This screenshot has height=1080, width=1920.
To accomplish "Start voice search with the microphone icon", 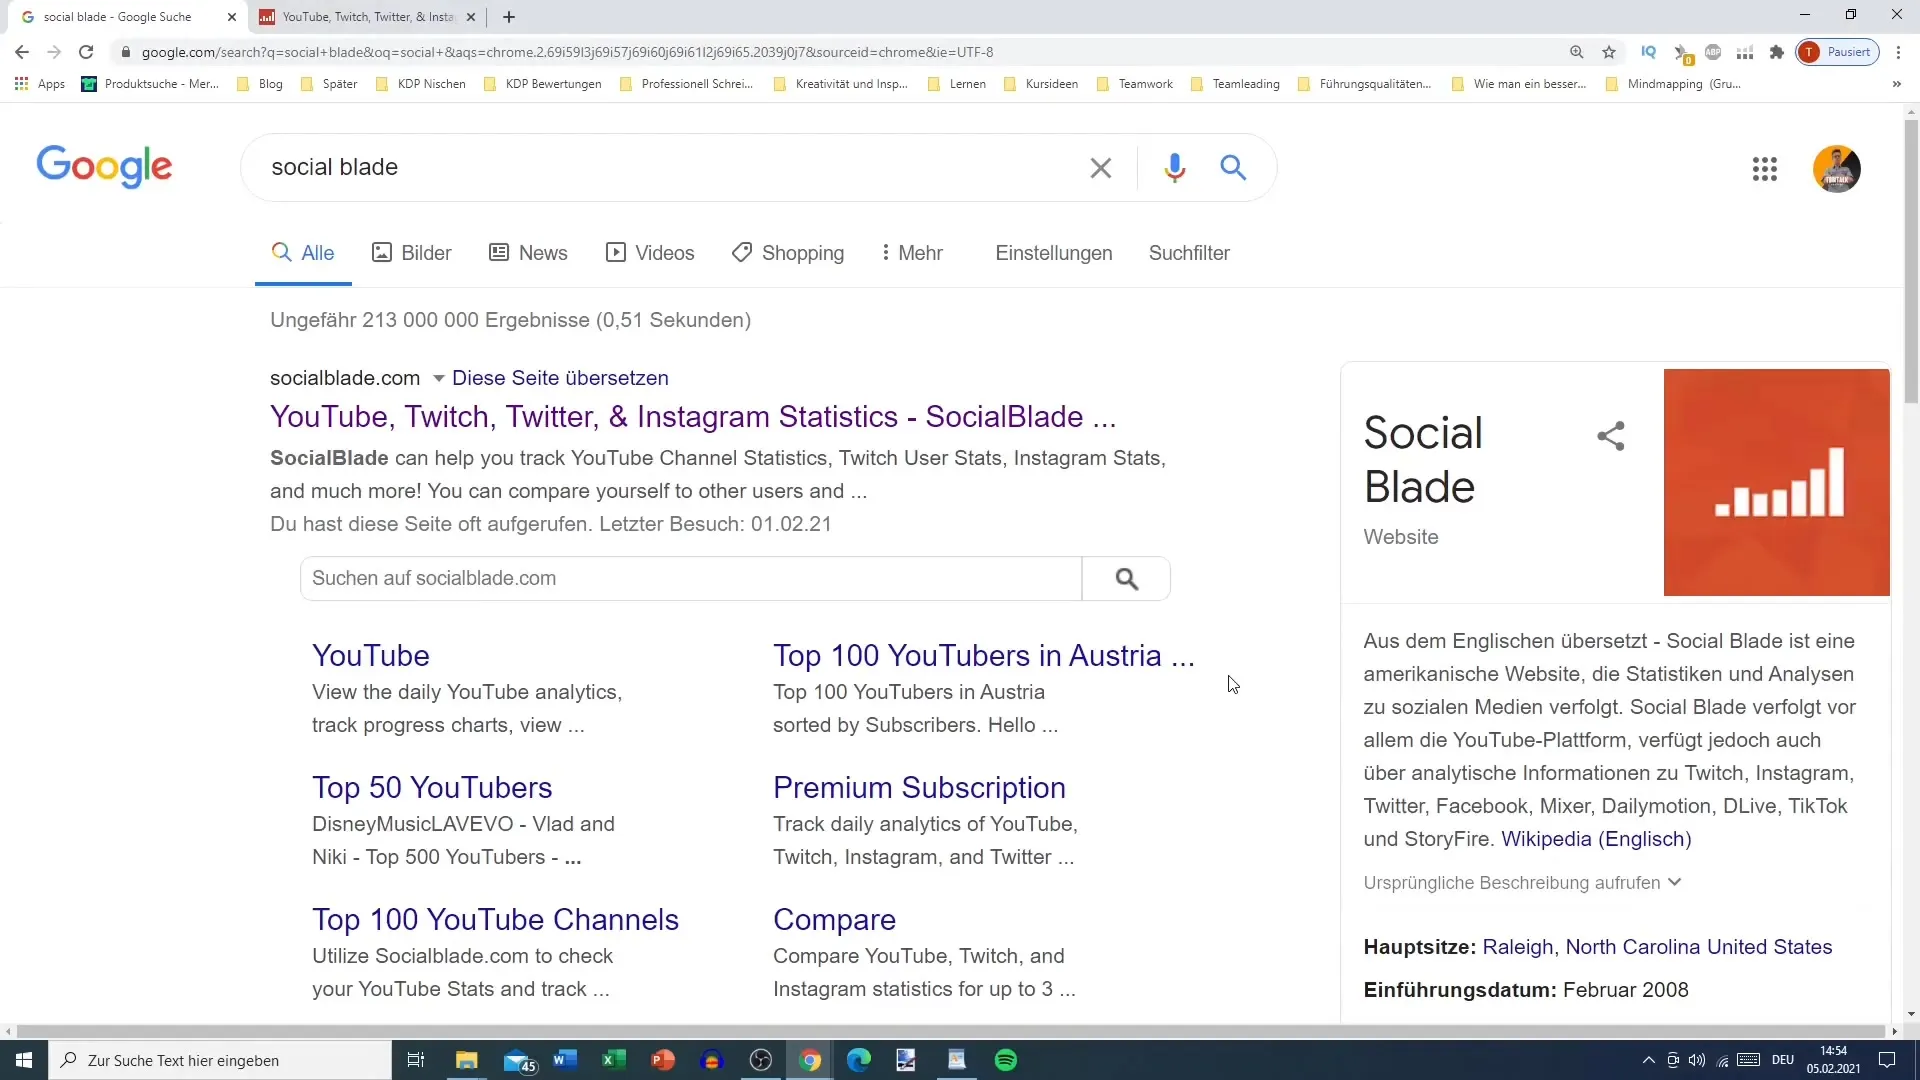I will [x=1175, y=168].
